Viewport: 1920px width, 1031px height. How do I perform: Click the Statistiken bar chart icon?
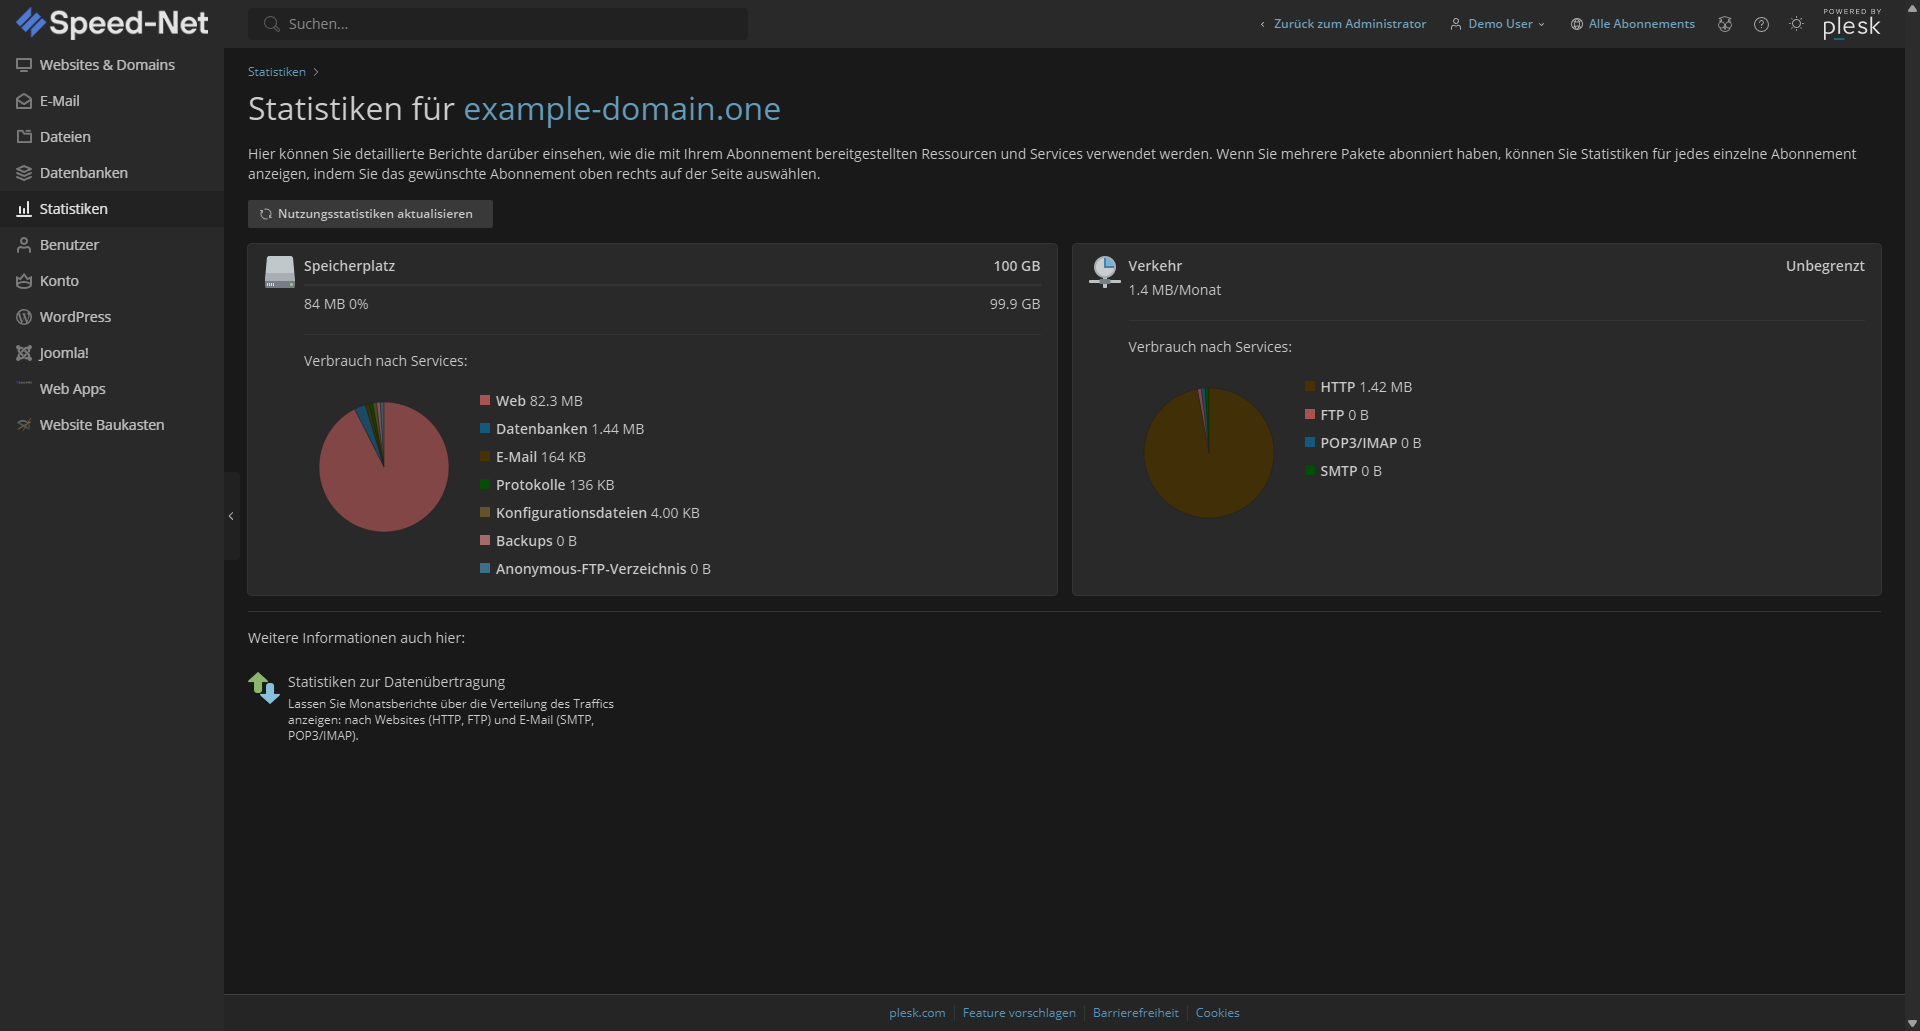(24, 209)
